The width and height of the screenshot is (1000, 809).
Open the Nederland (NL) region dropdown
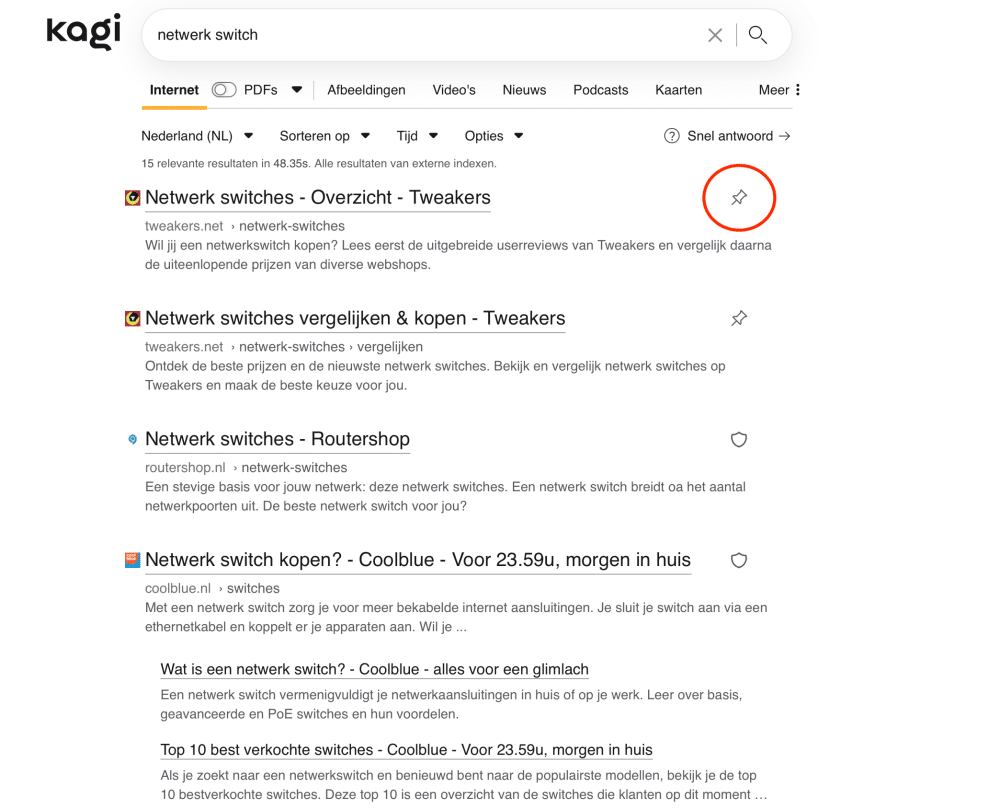pyautogui.click(x=197, y=136)
